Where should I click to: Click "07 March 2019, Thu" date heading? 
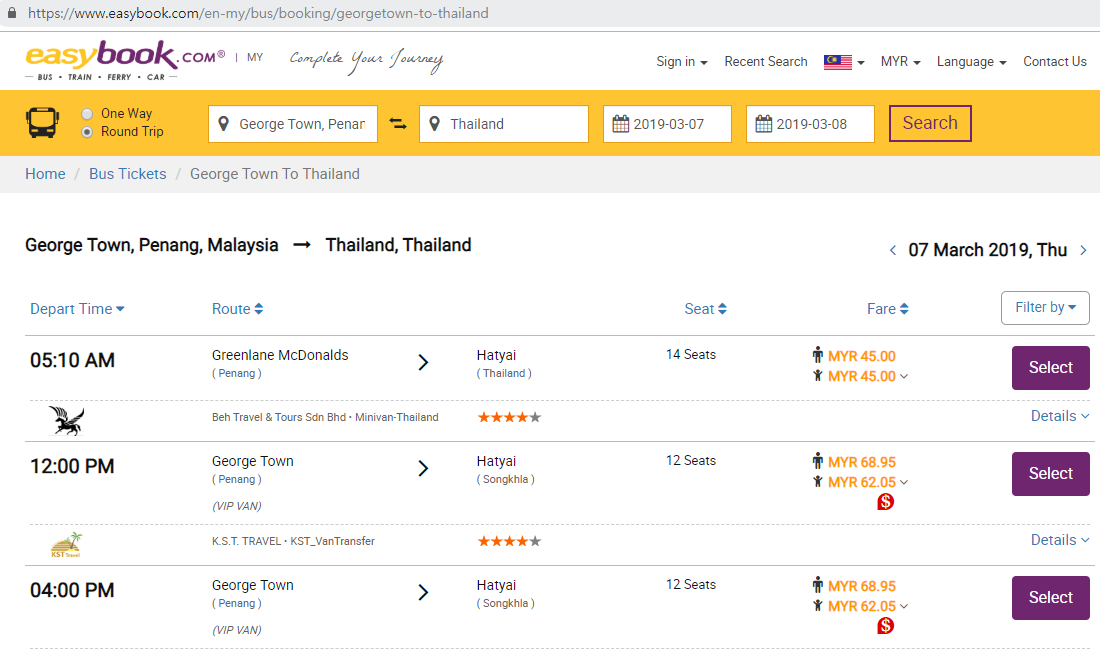(x=988, y=250)
